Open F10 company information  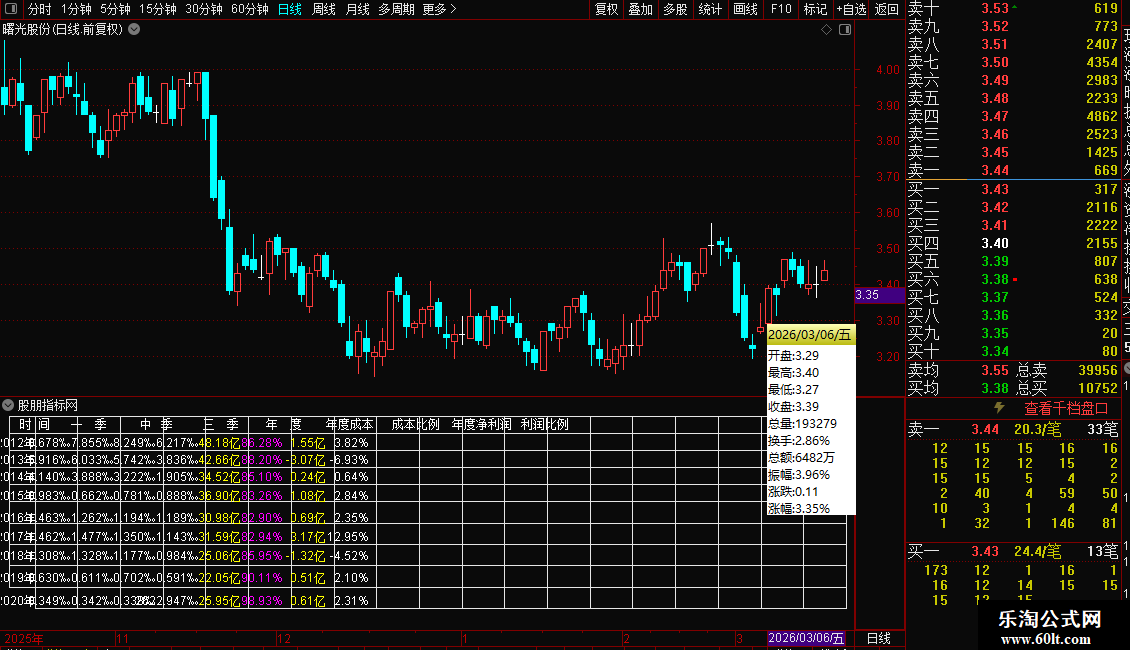(780, 9)
